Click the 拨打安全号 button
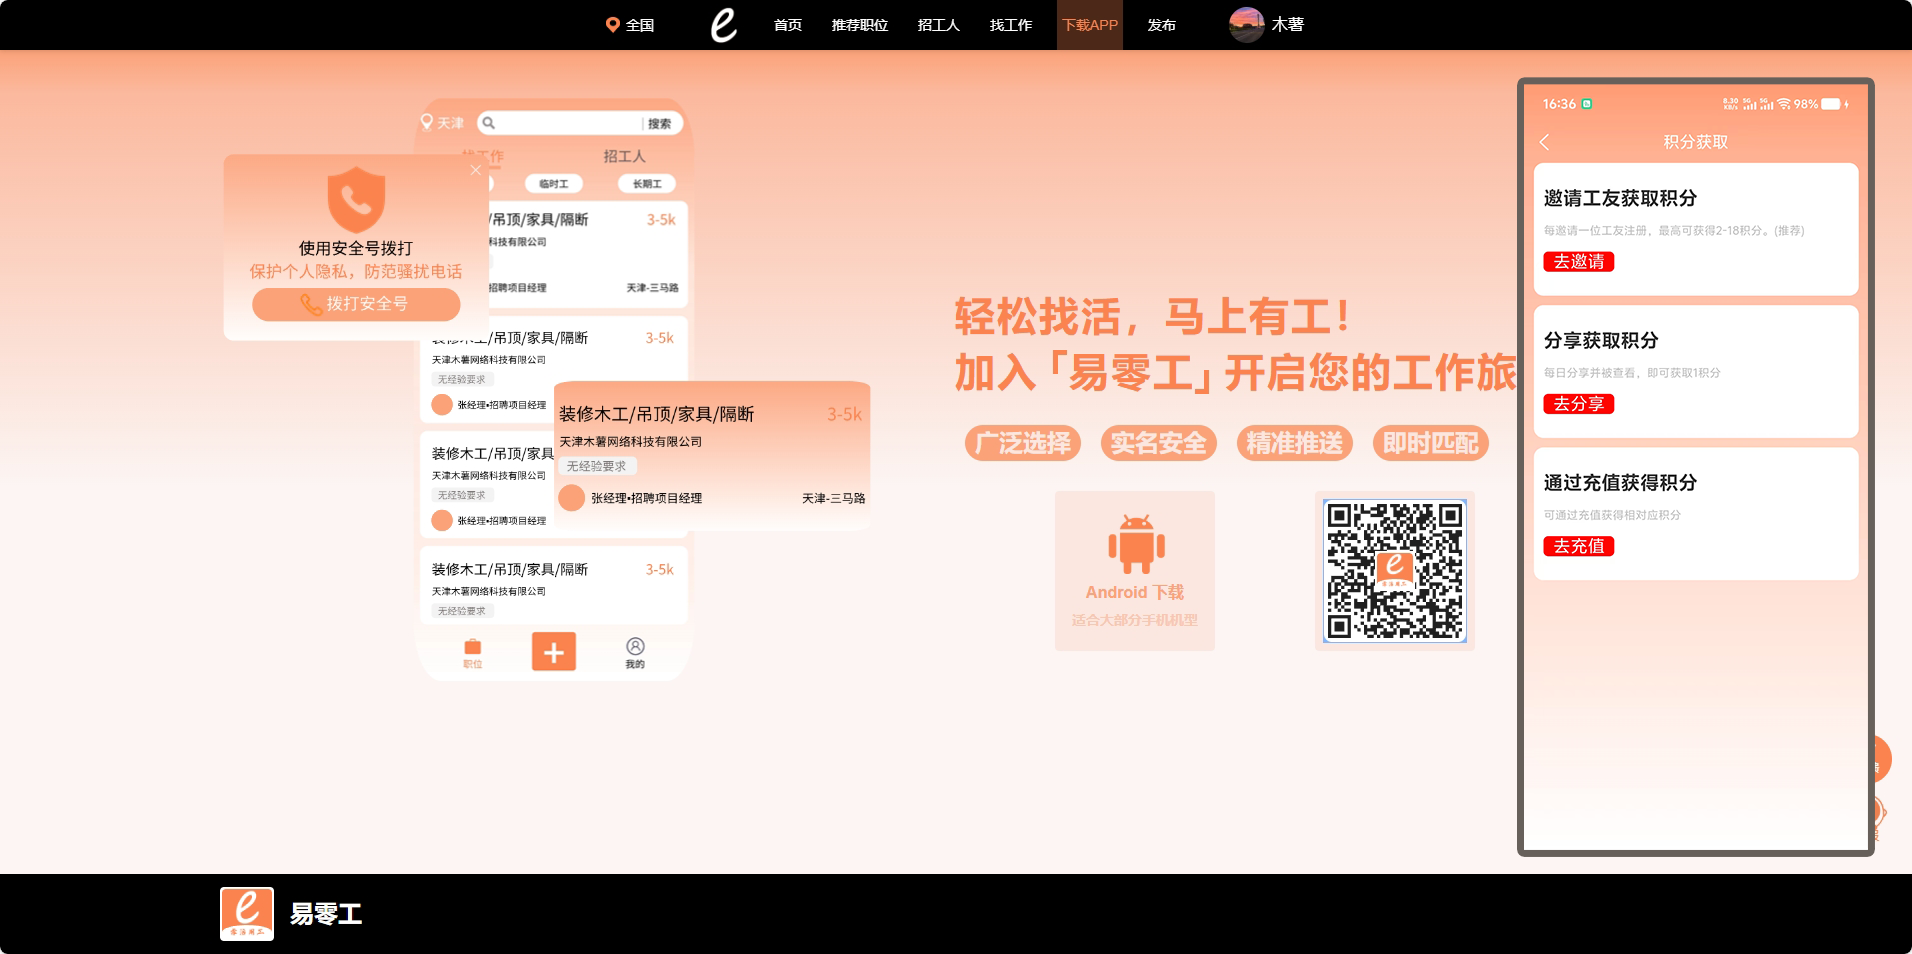Image resolution: width=1912 pixels, height=954 pixels. tap(356, 304)
